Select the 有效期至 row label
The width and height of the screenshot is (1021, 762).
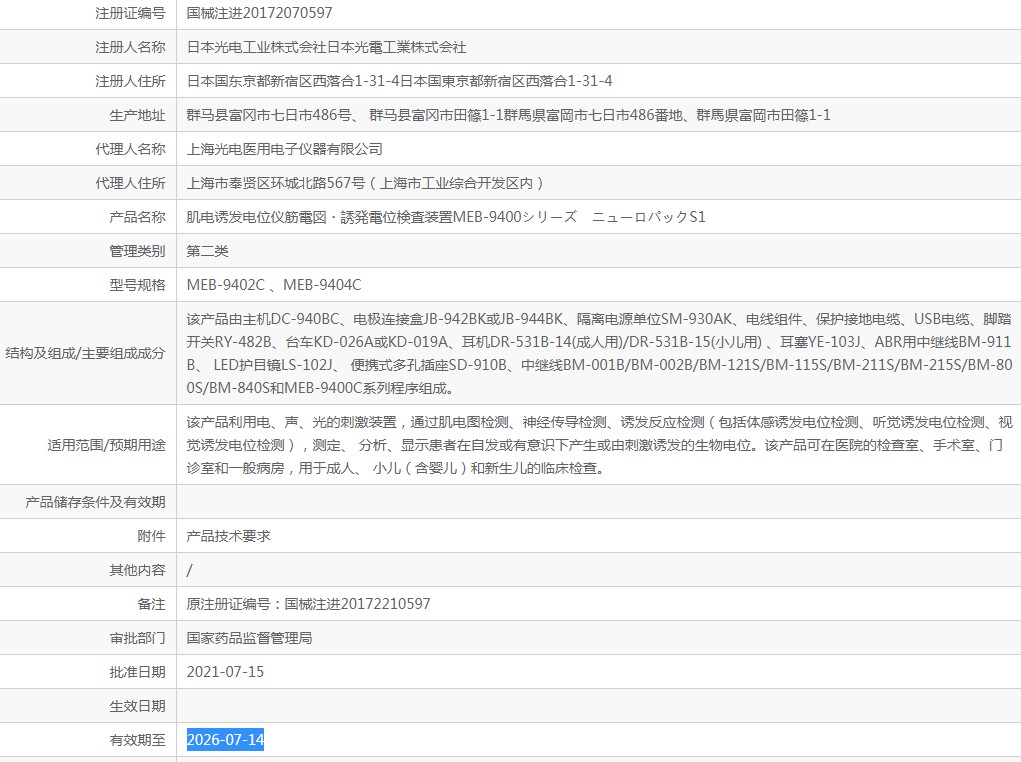point(137,740)
